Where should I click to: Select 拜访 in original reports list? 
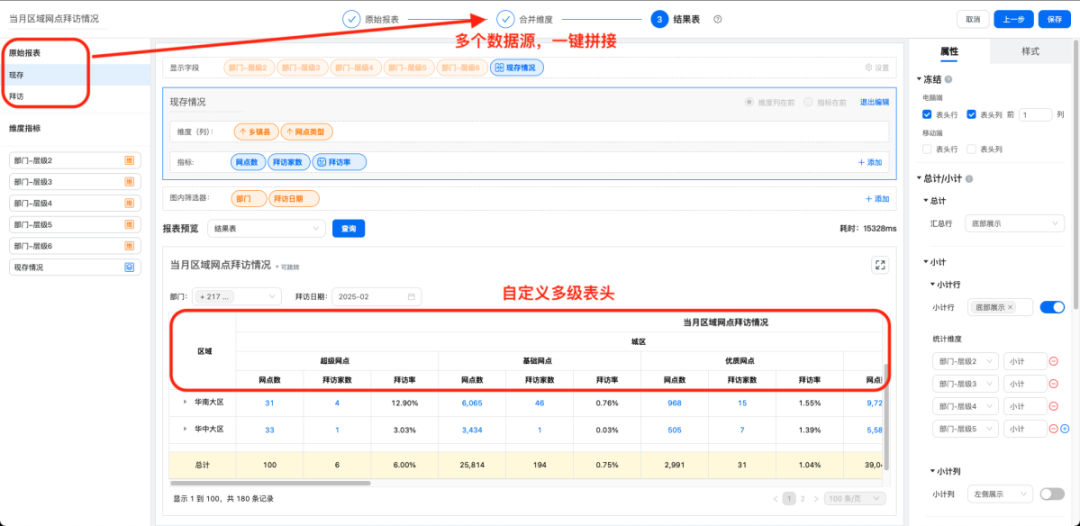tap(76, 97)
